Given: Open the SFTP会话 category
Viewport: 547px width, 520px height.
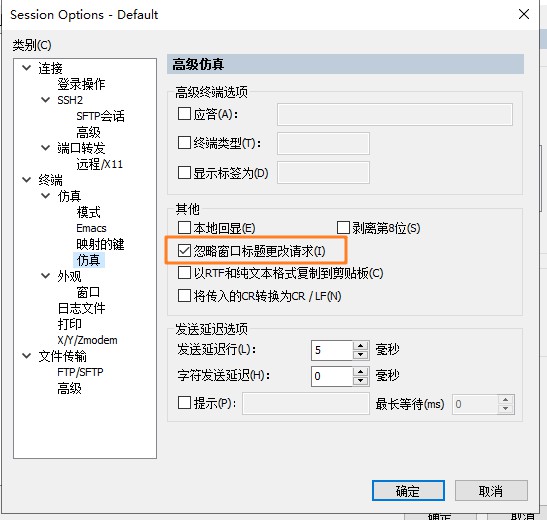Looking at the screenshot, I should click(100, 116).
